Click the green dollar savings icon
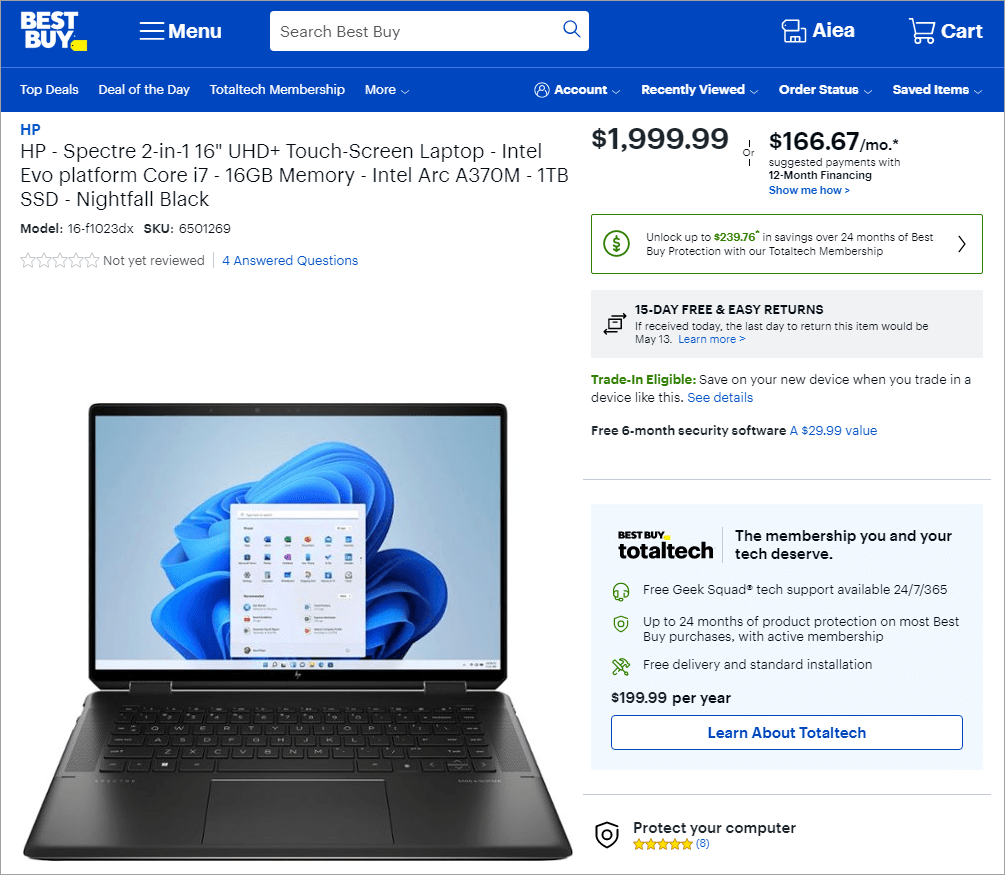Image resolution: width=1005 pixels, height=875 pixels. click(617, 244)
